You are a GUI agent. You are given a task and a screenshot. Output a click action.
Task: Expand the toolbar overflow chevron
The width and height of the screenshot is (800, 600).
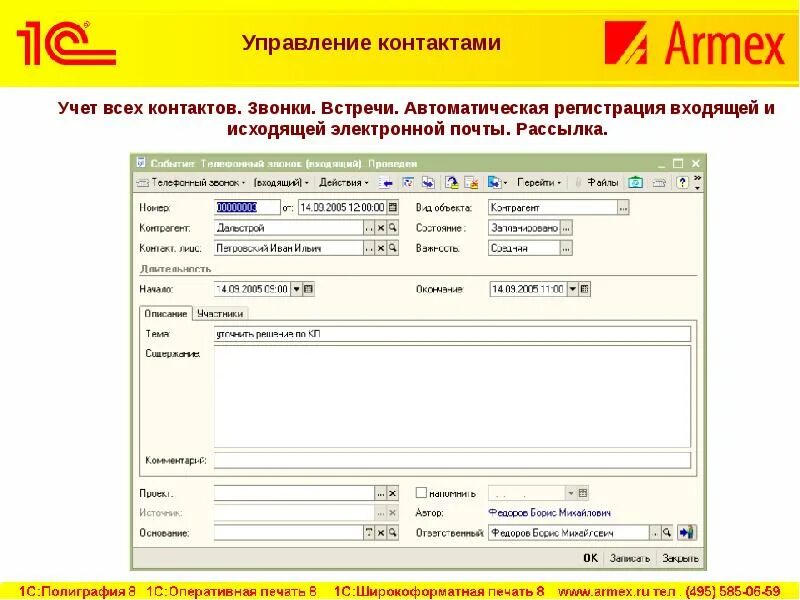pos(697,183)
